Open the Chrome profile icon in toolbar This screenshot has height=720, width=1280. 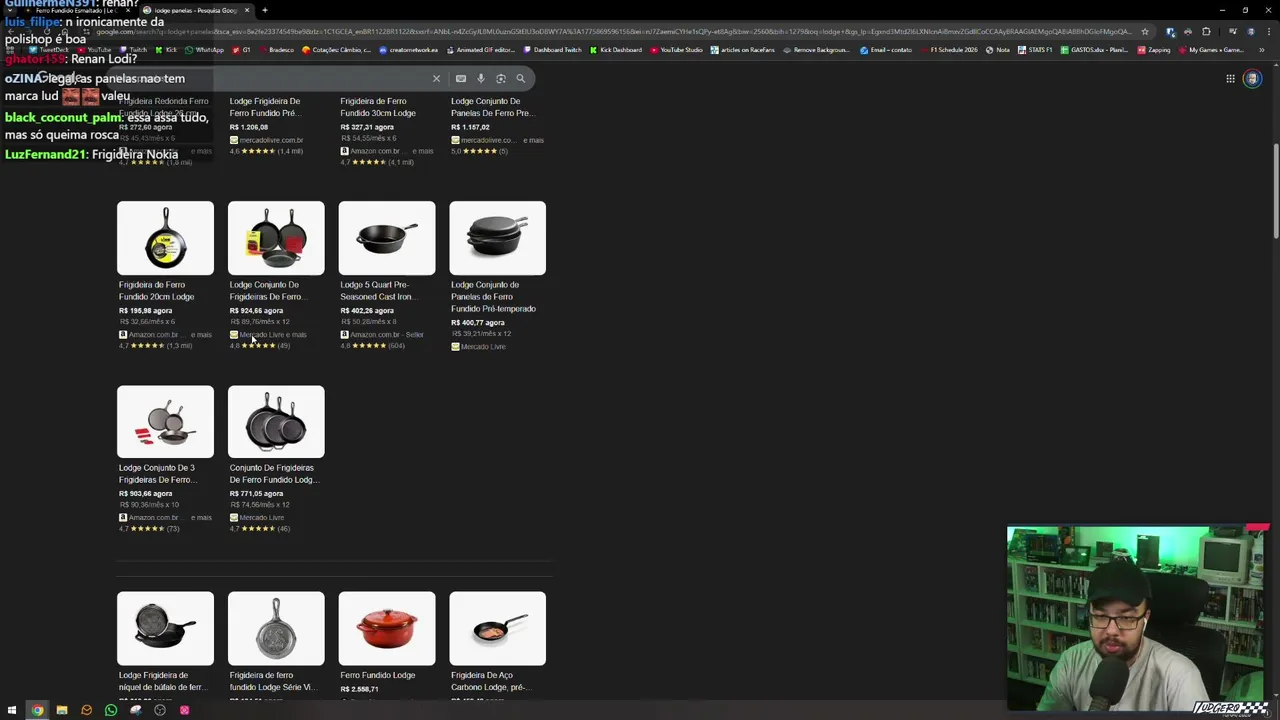pyautogui.click(x=1249, y=31)
